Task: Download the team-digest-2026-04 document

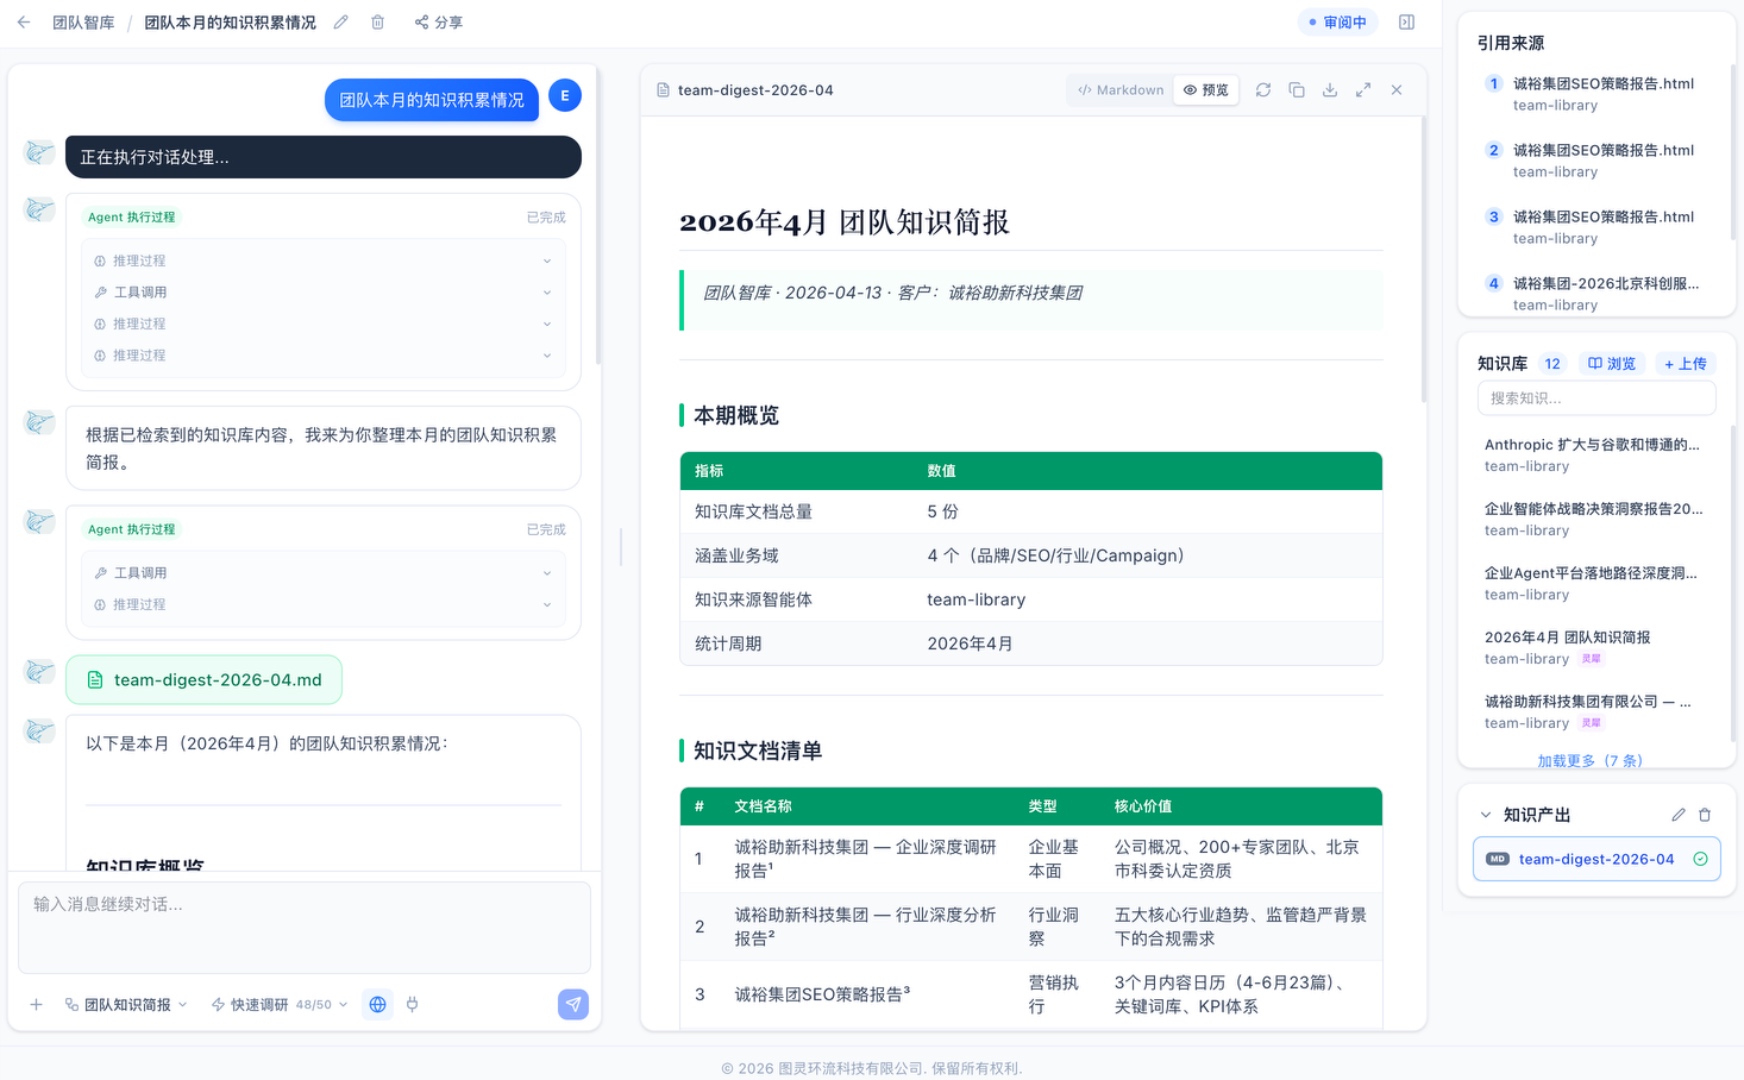Action: pyautogui.click(x=1330, y=90)
